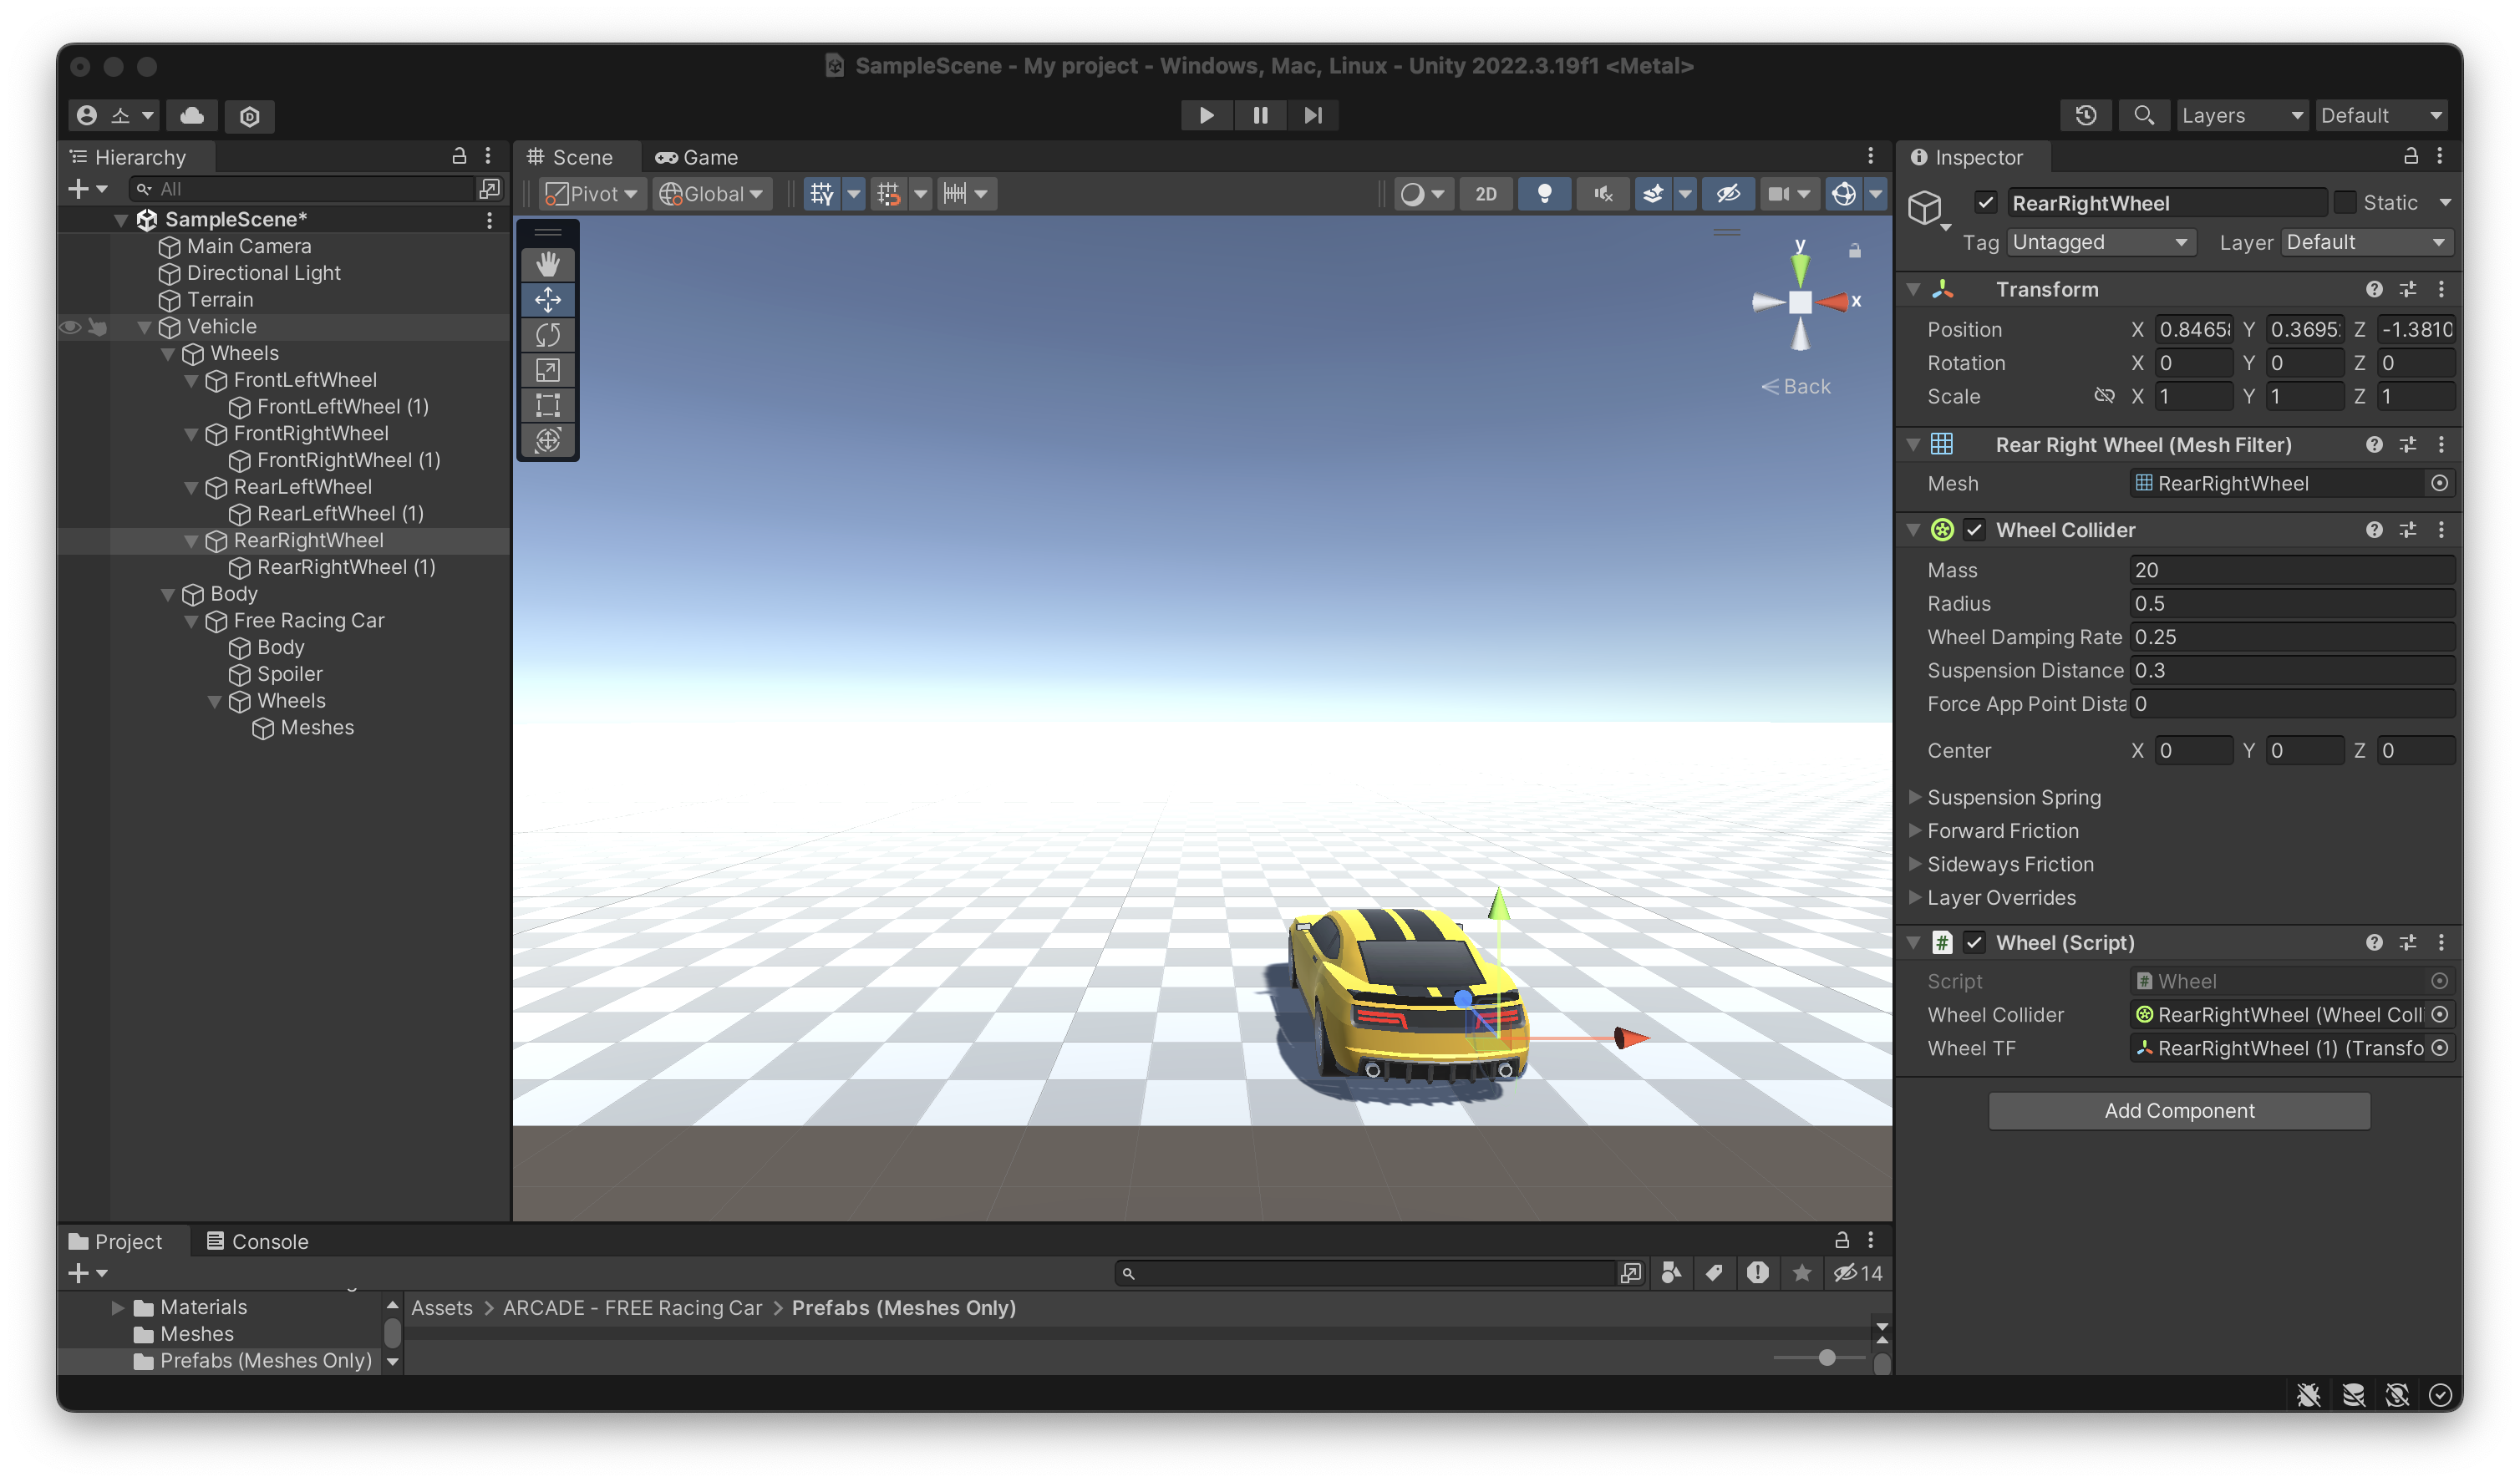Open the Tag Untagged dropdown
Viewport: 2520px width, 1482px height.
click(x=2099, y=242)
